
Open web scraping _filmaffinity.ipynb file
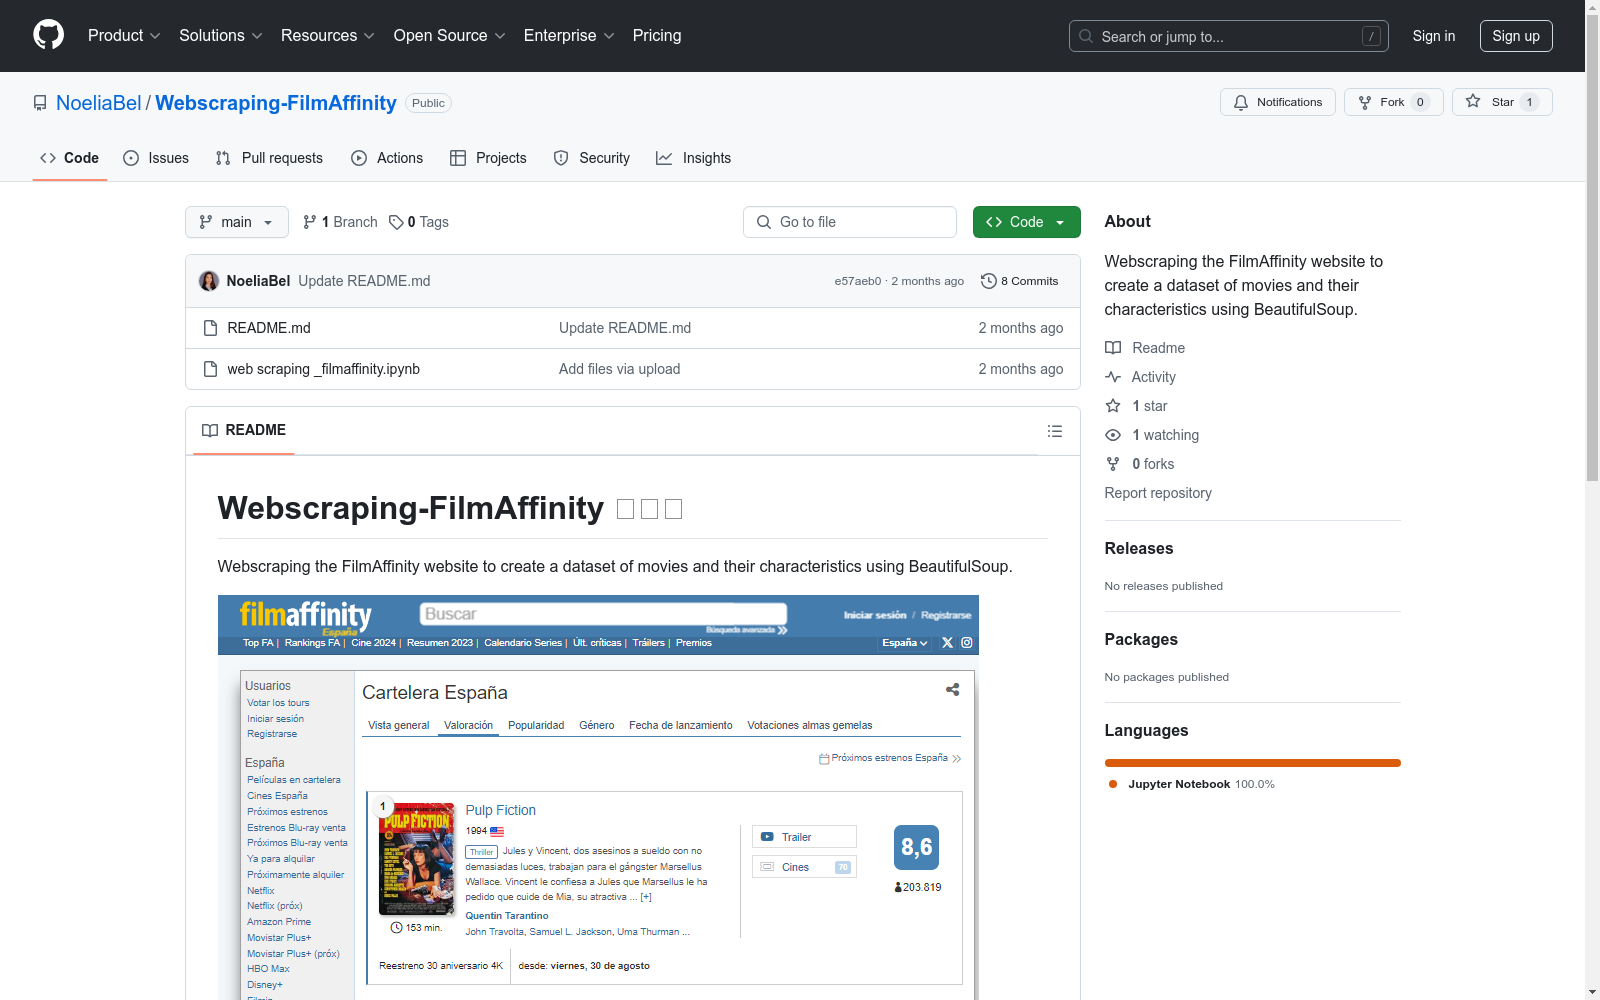pos(323,369)
